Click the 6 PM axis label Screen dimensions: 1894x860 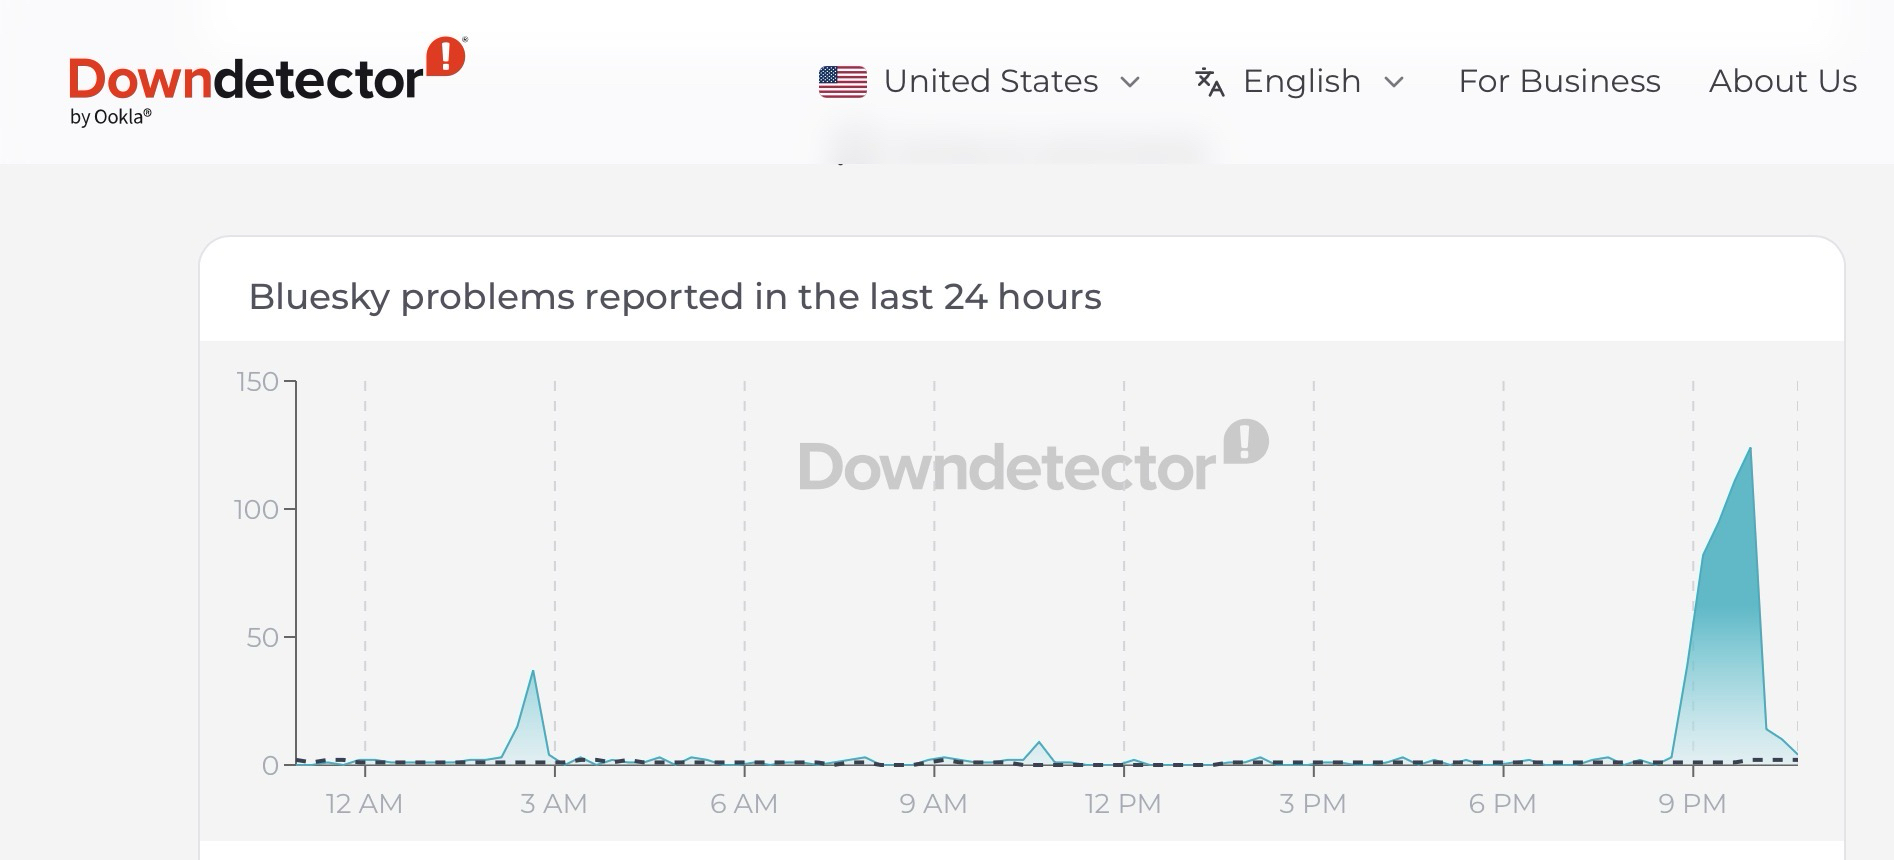coord(1502,804)
